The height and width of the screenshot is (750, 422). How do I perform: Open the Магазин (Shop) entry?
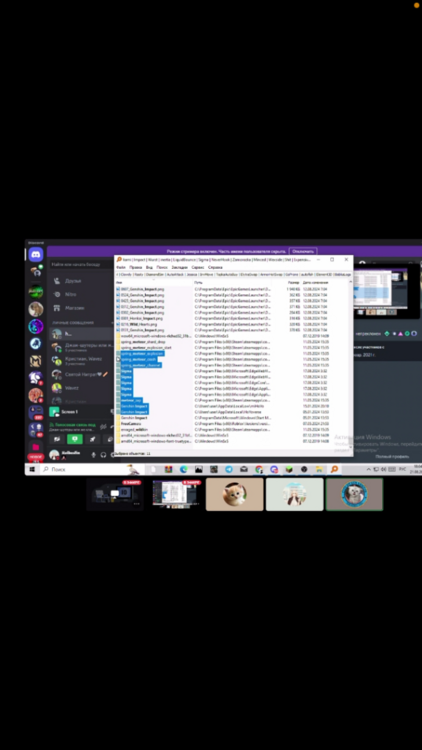74,308
